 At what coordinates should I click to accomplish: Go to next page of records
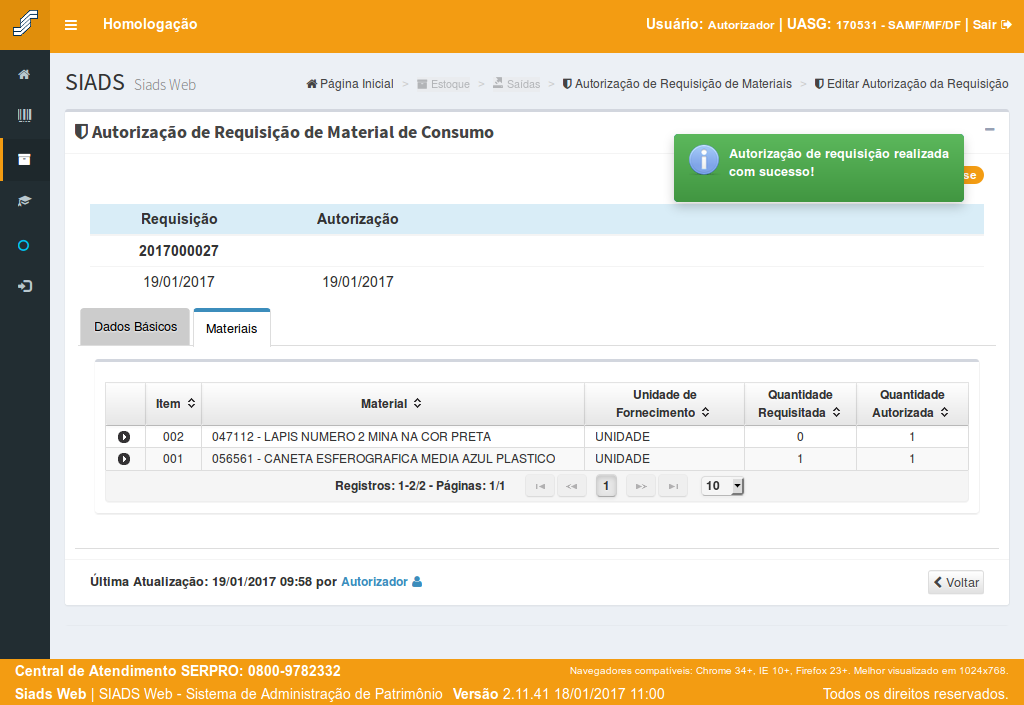pyautogui.click(x=641, y=486)
